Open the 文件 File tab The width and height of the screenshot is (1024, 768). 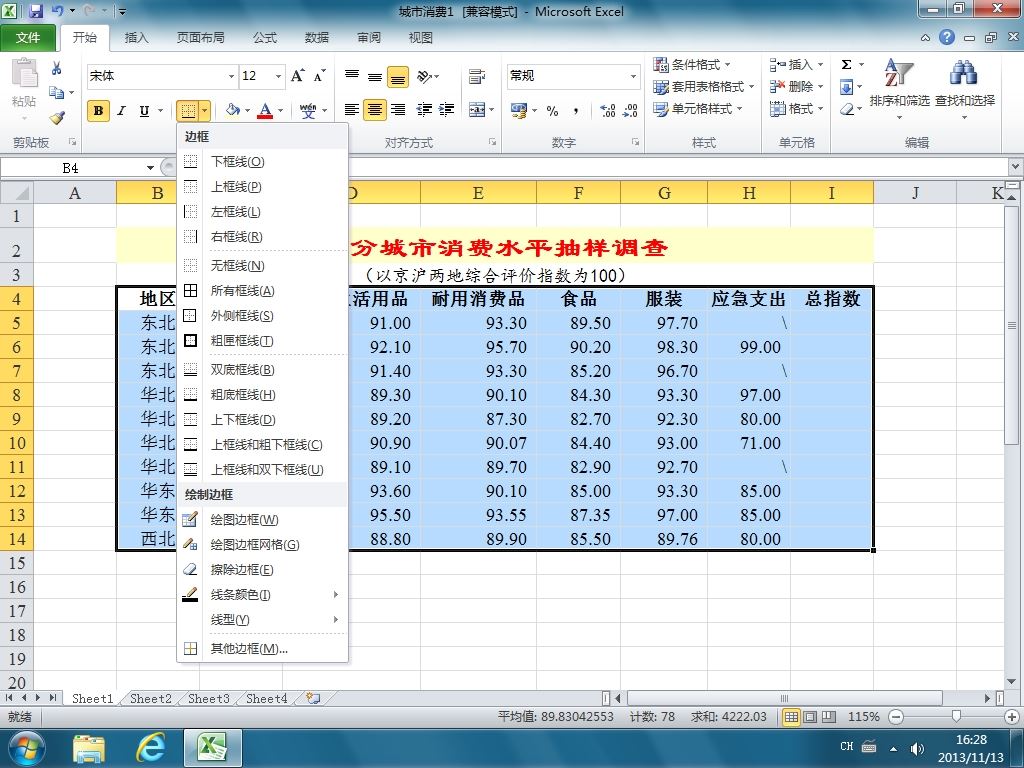(28, 38)
